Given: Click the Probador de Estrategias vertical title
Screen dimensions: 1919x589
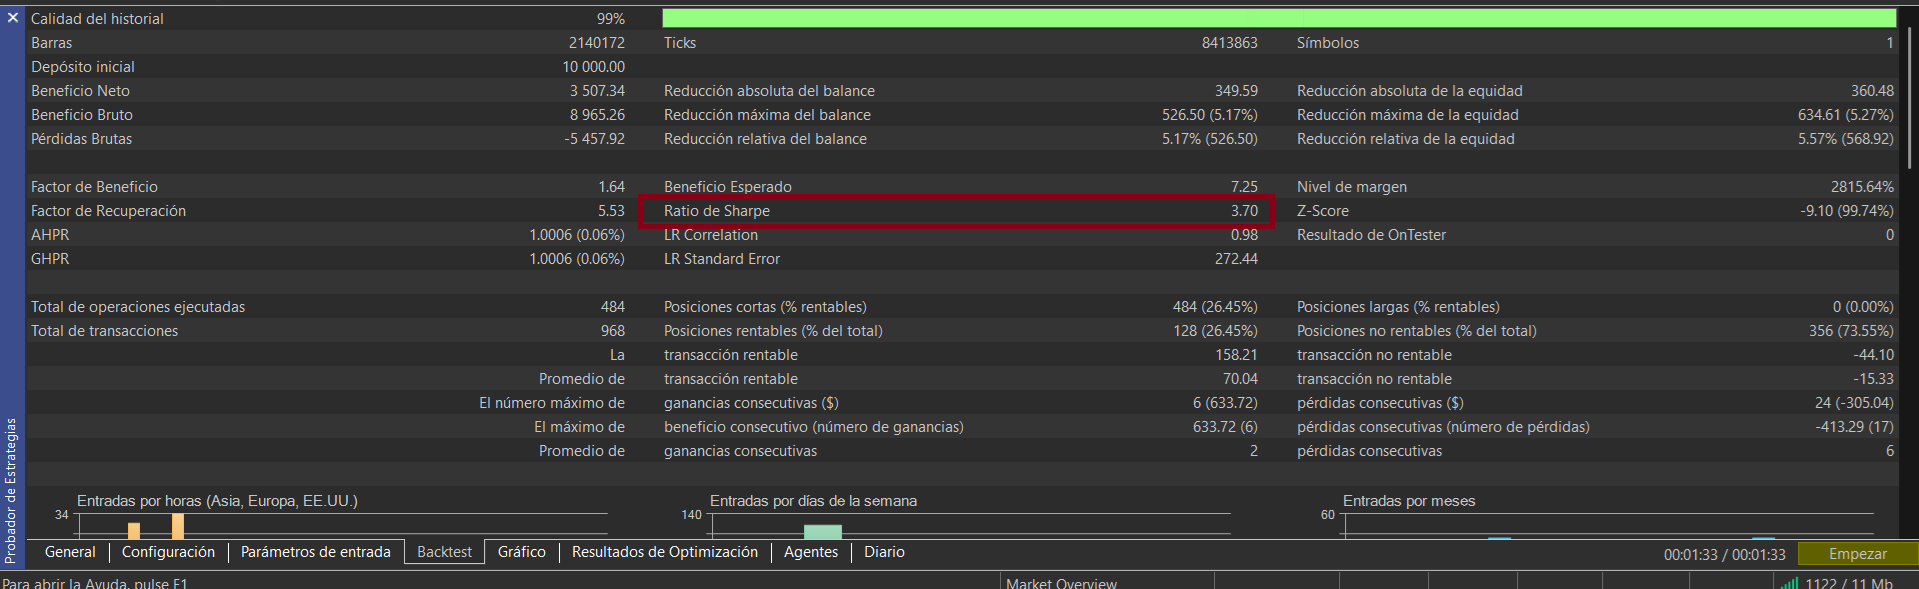Looking at the screenshot, I should pos(11,490).
